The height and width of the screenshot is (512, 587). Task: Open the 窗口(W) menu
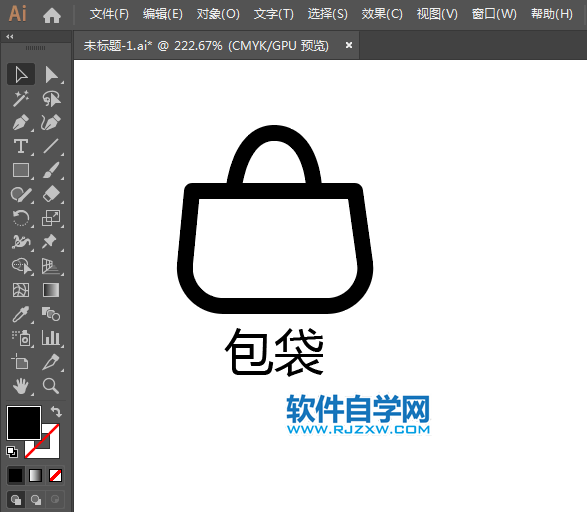494,14
